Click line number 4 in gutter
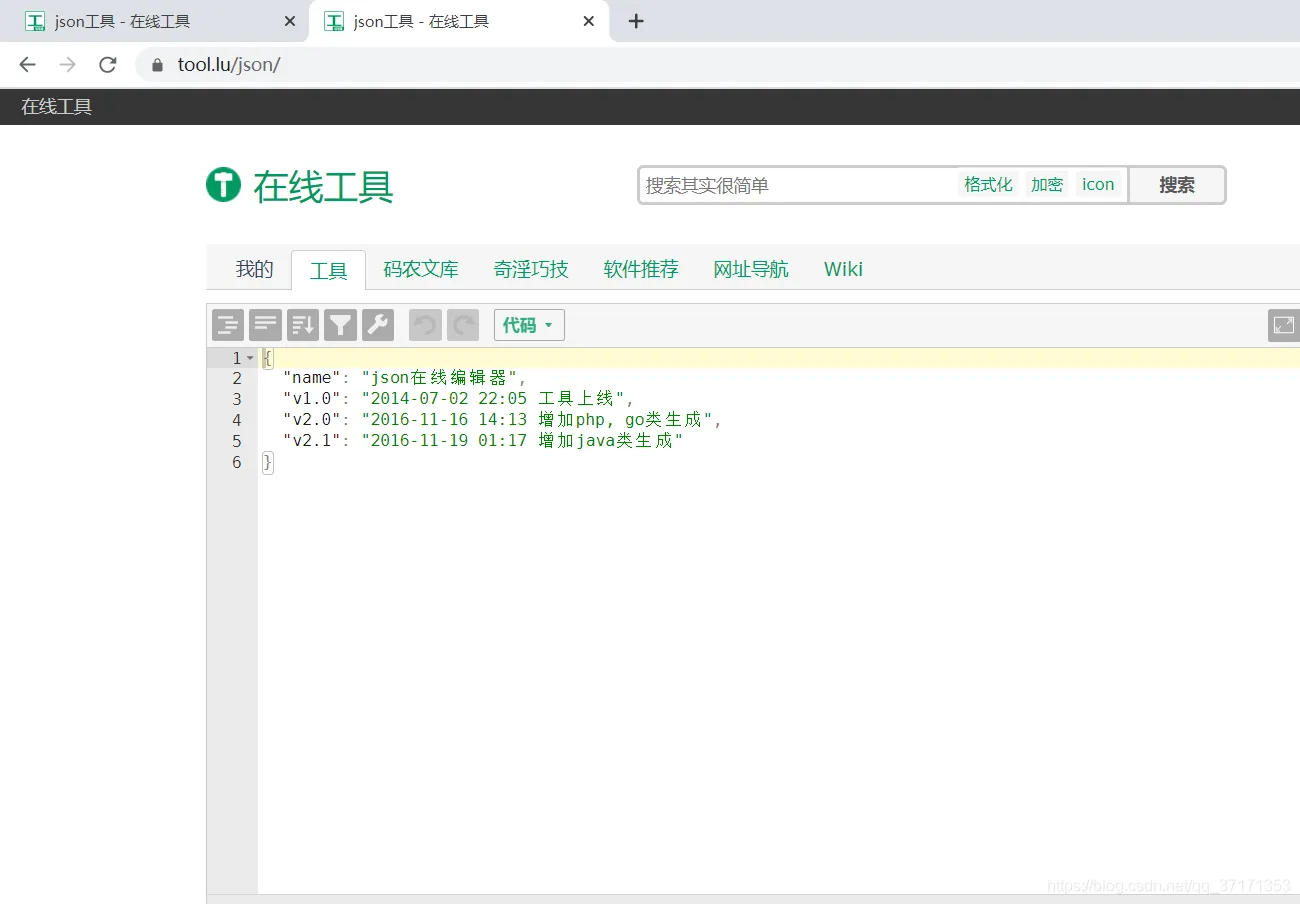Image resolution: width=1300 pixels, height=904 pixels. coord(237,420)
